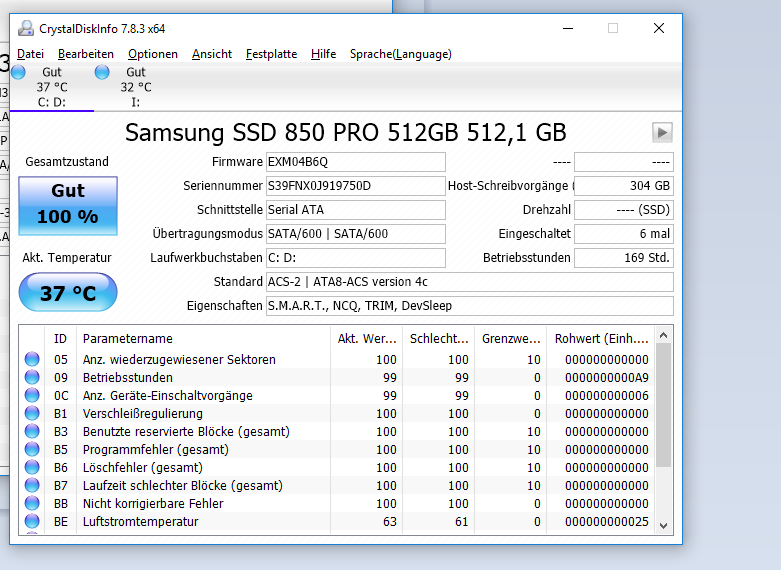Click the Grenzwe... column header
781x570 pixels.
tap(511, 338)
